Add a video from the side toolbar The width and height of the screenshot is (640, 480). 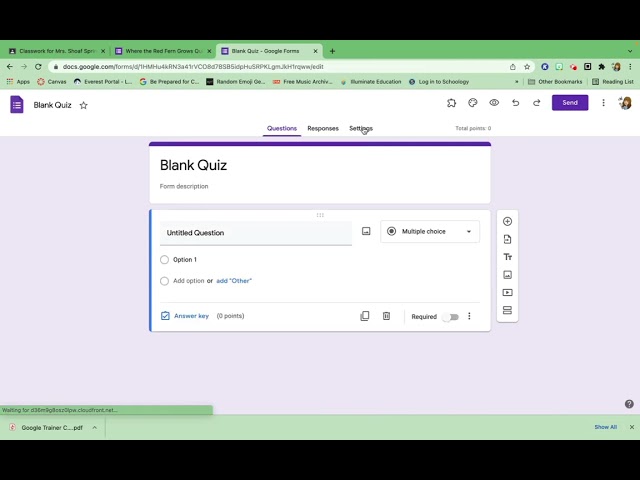(507, 293)
